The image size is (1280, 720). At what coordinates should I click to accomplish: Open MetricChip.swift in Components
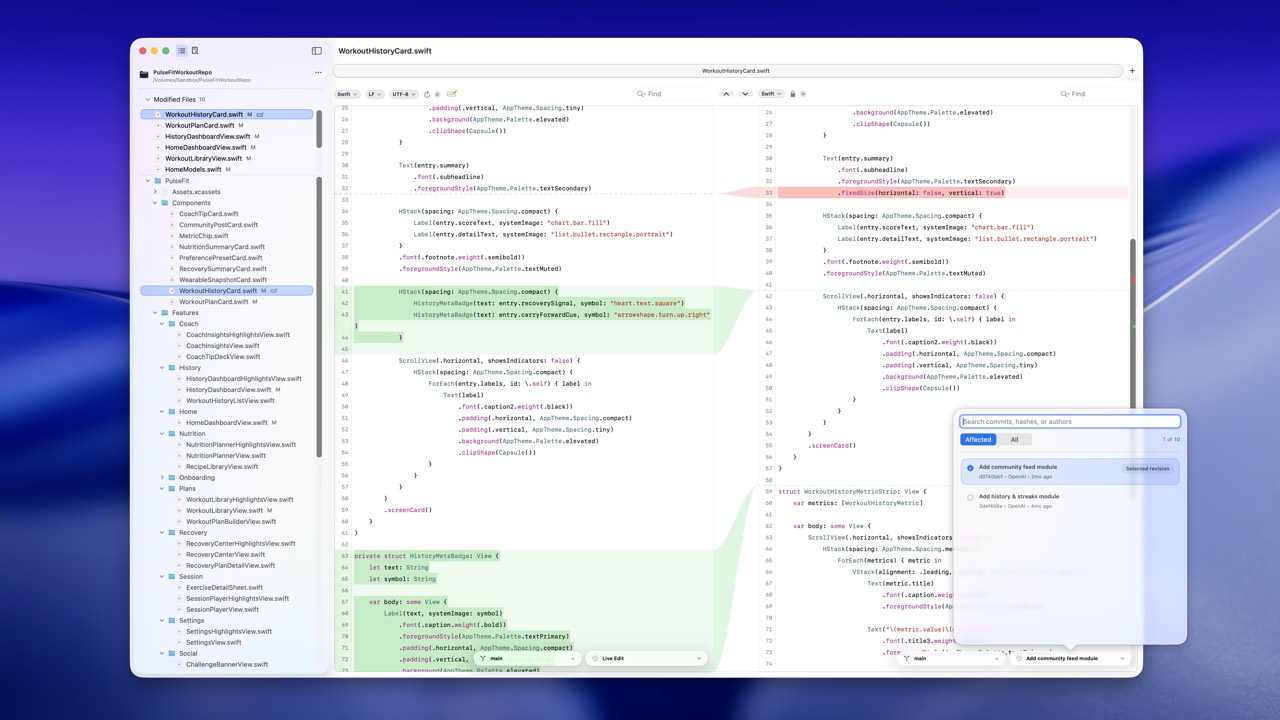204,236
